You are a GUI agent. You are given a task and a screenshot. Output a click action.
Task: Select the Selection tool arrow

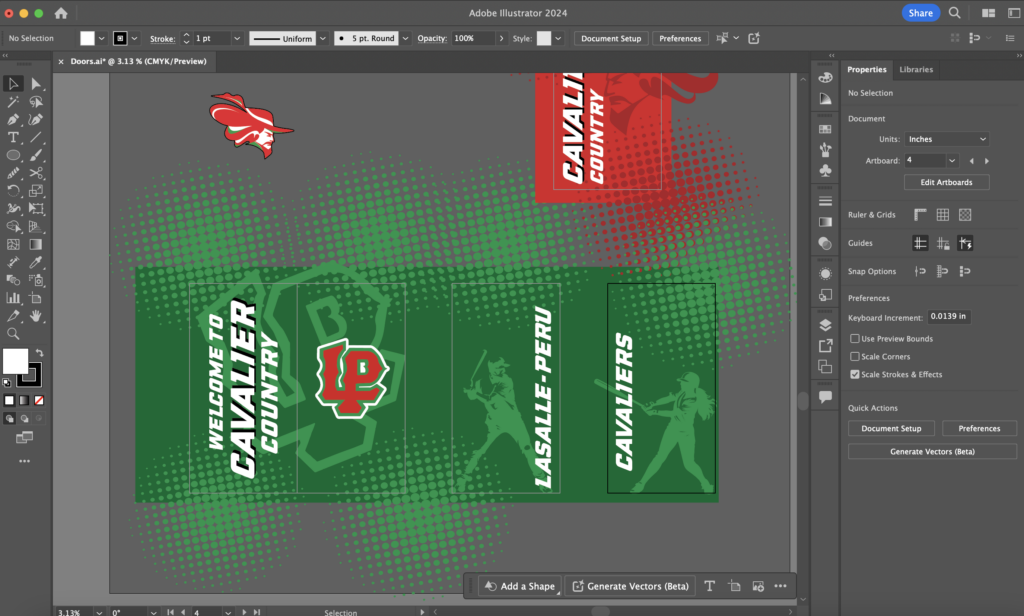13,84
